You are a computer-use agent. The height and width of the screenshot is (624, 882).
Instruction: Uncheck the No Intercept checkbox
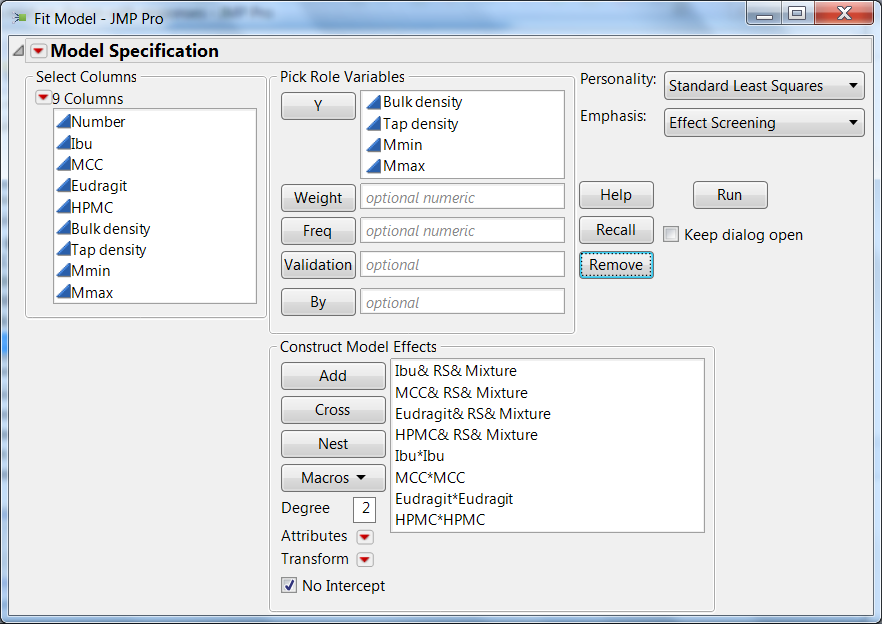289,585
